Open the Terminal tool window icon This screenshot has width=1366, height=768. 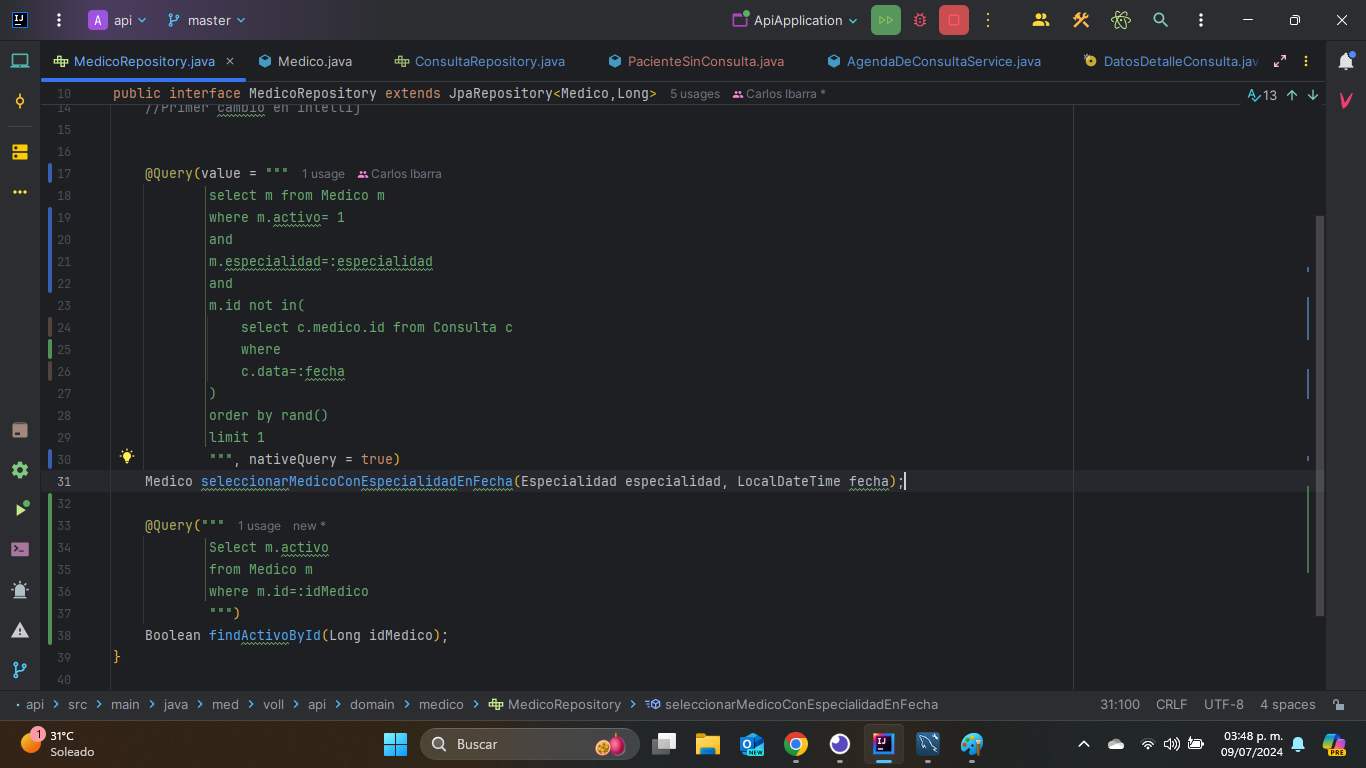coord(20,549)
